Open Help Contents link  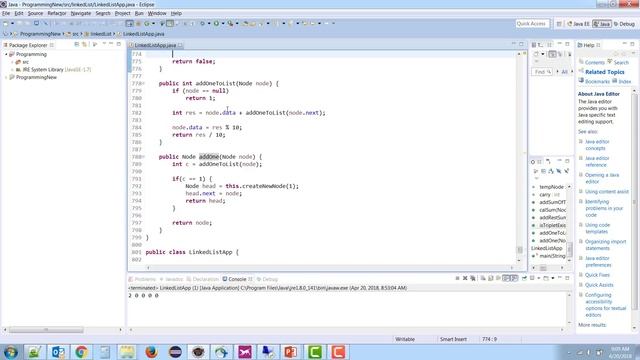(594, 63)
